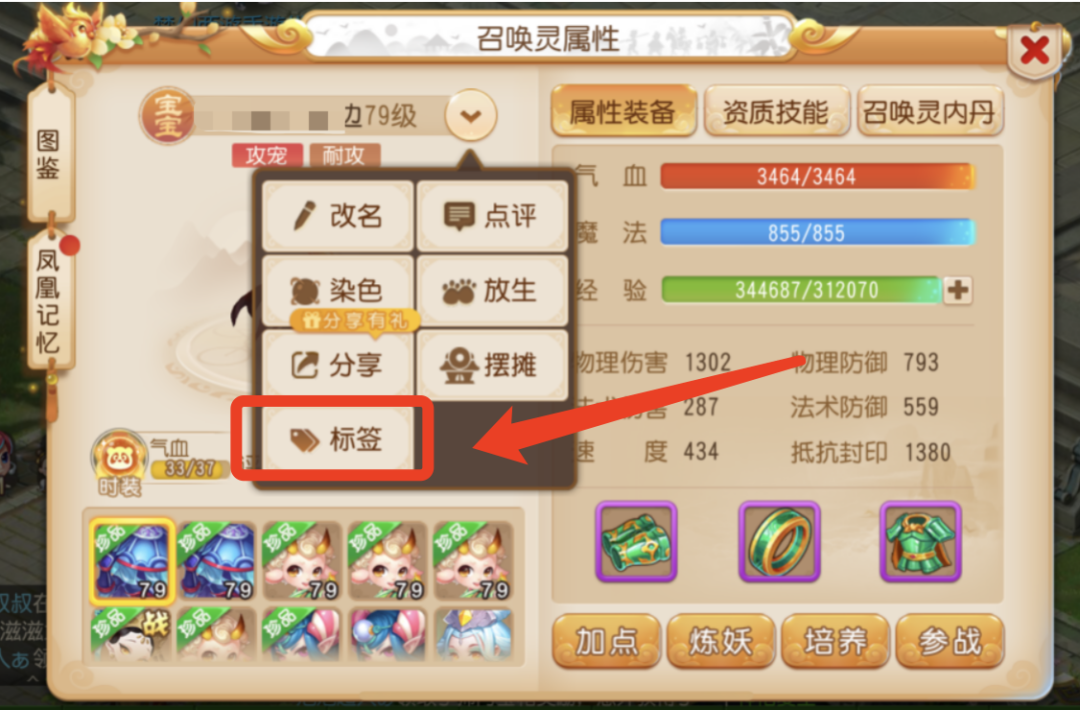Select the 标签 tag option
1080x710 pixels.
tap(338, 439)
